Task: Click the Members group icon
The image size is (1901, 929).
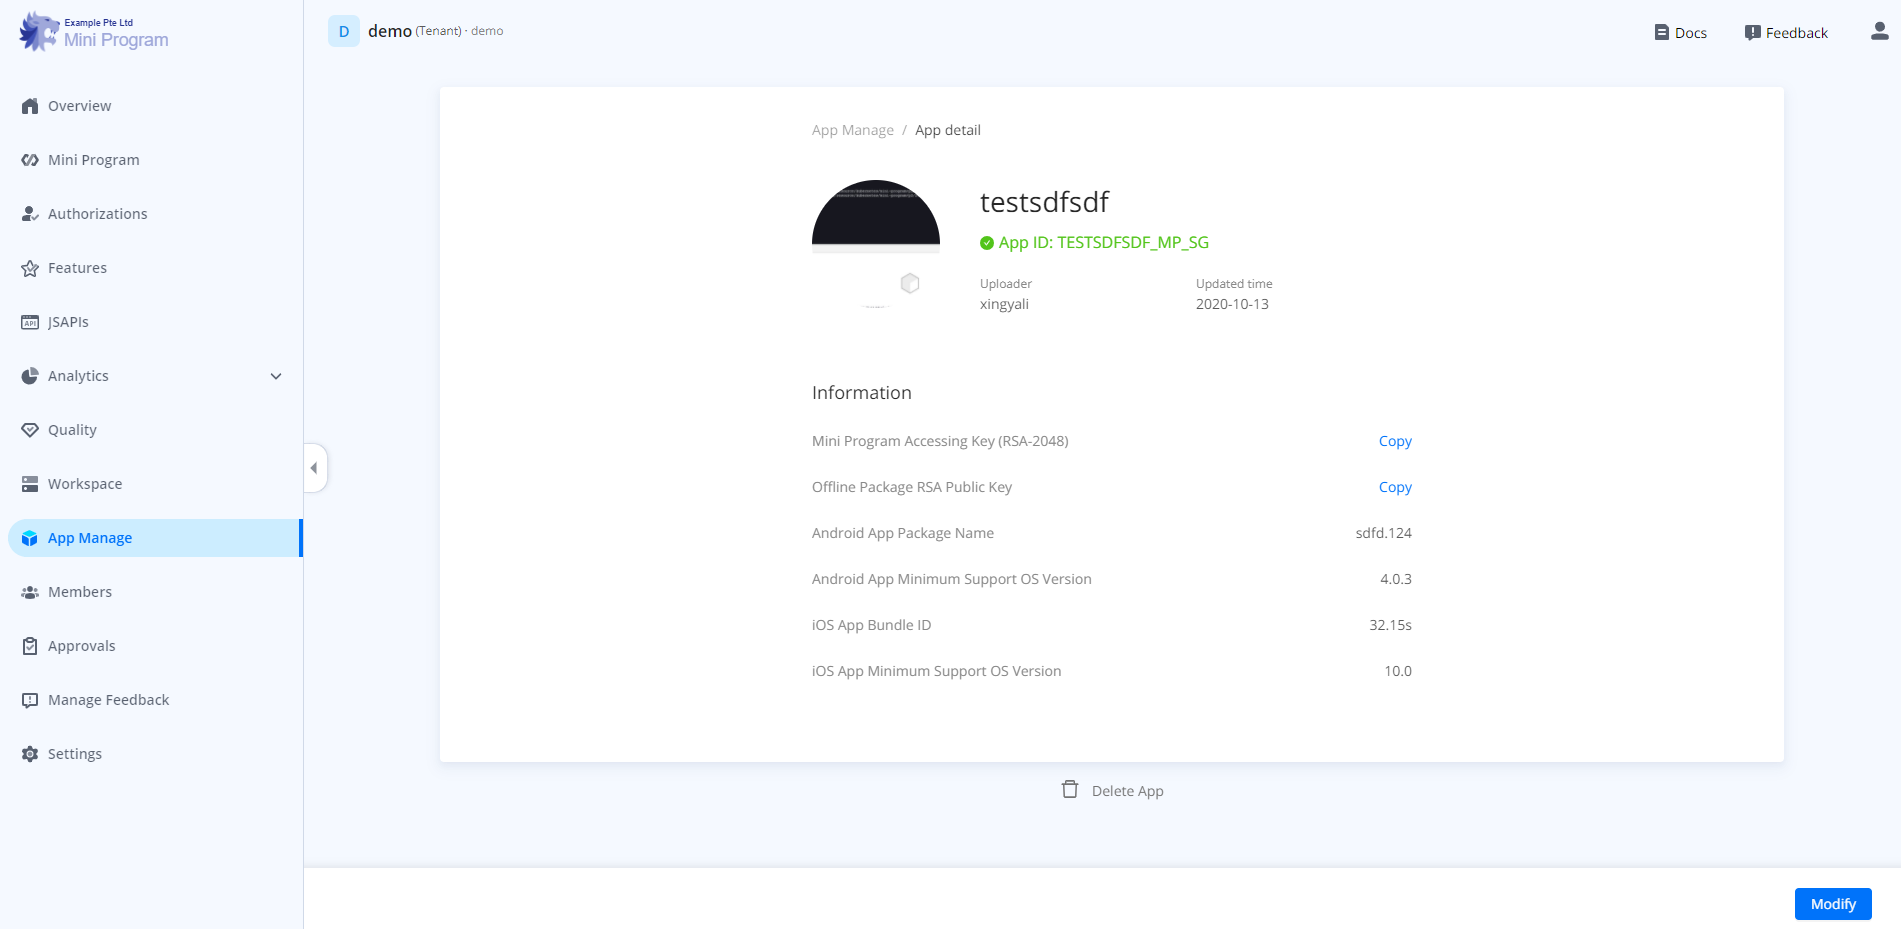Action: point(30,592)
